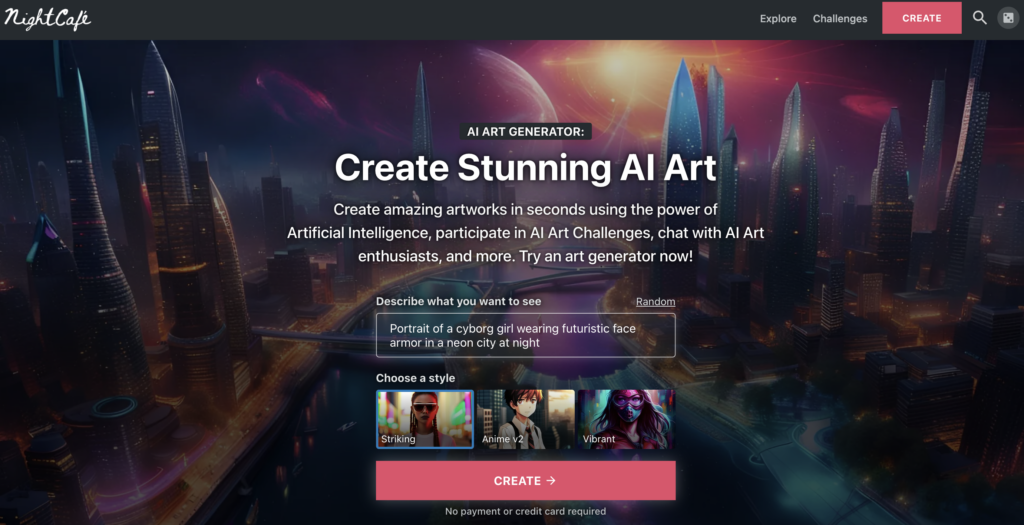Click the AI ART GENERATOR badge
Image resolution: width=1024 pixels, height=525 pixels.
pos(526,131)
